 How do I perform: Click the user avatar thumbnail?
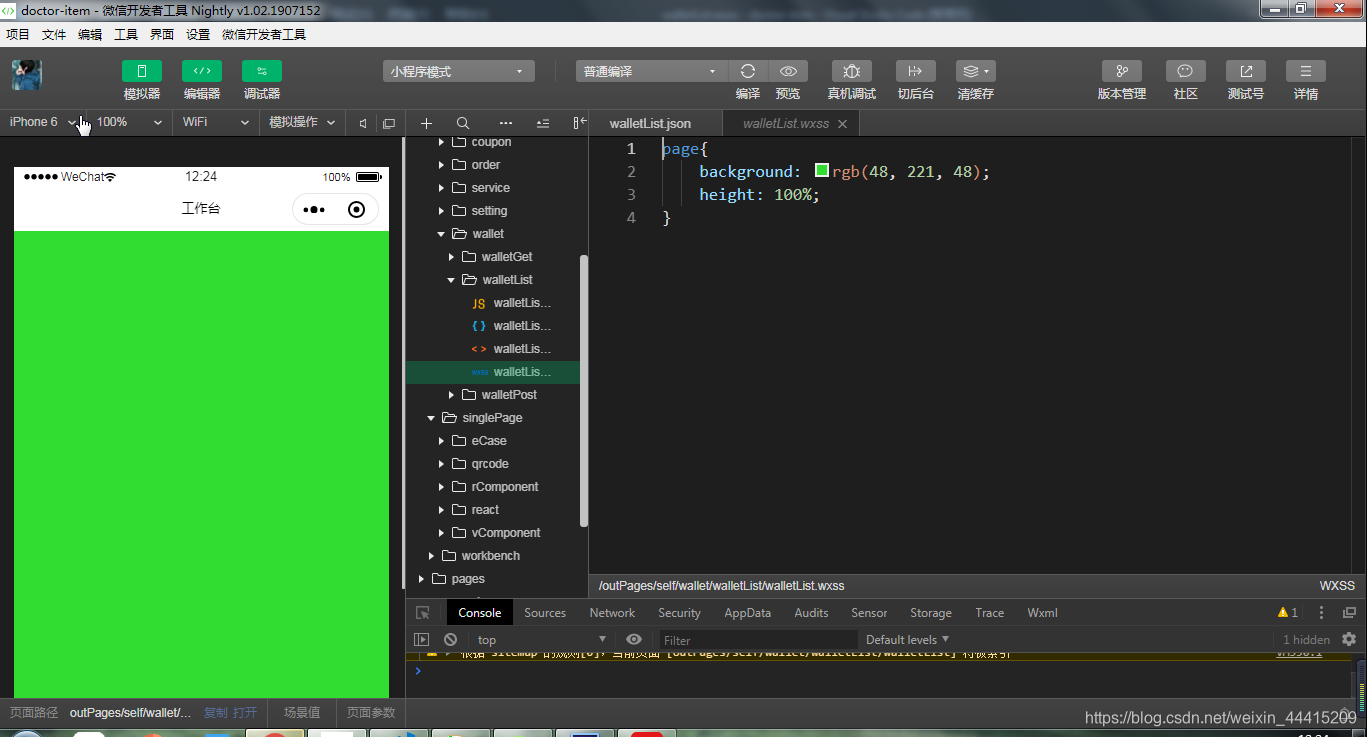[27, 75]
